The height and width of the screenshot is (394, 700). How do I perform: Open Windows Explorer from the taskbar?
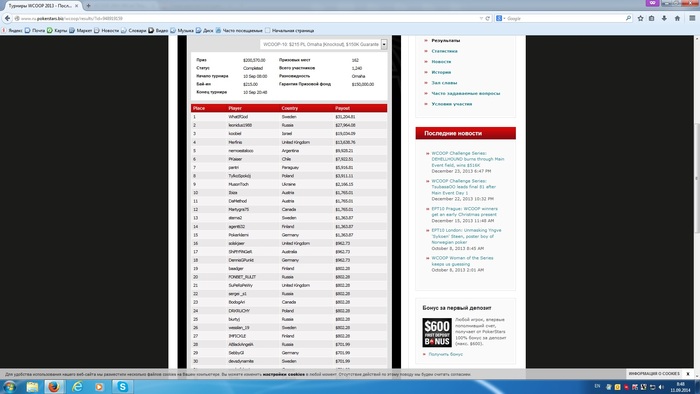click(32, 386)
